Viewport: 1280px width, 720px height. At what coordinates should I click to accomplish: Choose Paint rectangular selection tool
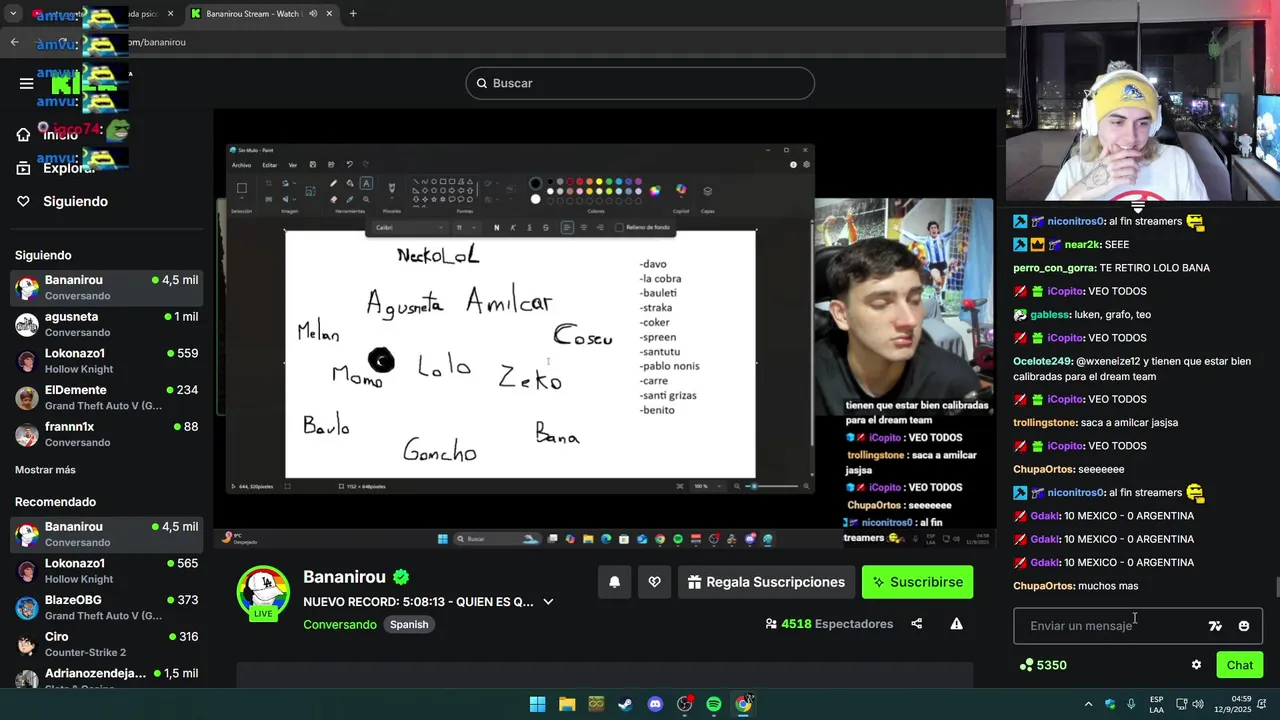coord(241,188)
